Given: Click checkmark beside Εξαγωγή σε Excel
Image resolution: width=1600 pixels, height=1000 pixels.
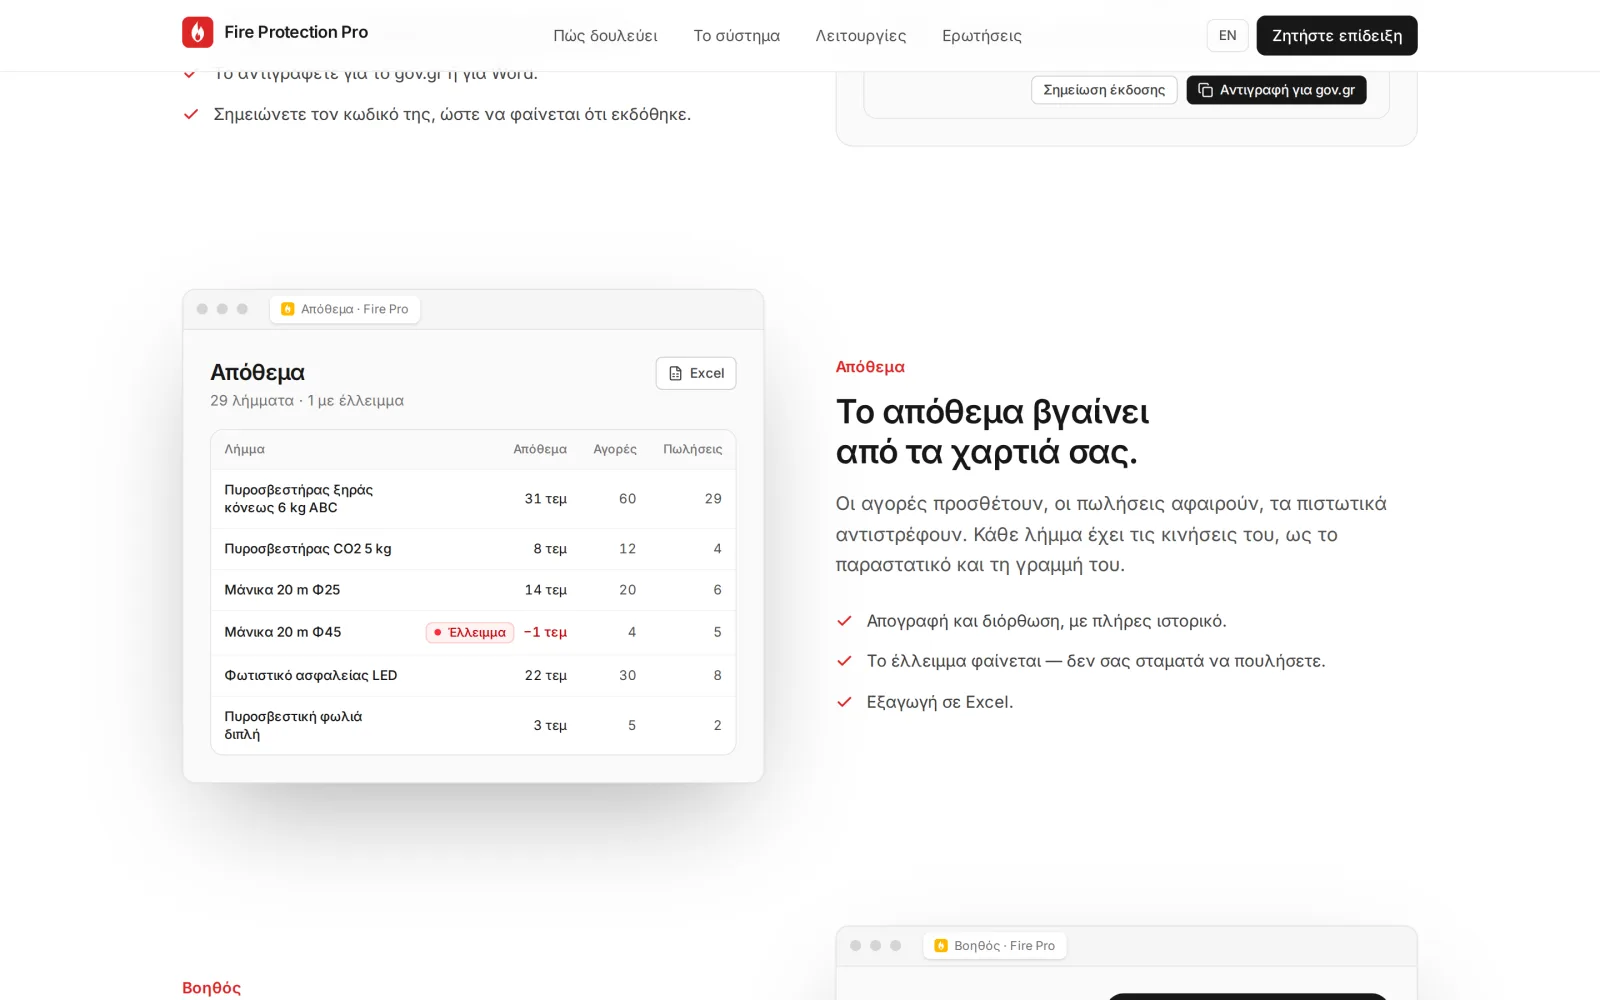Looking at the screenshot, I should [x=844, y=702].
